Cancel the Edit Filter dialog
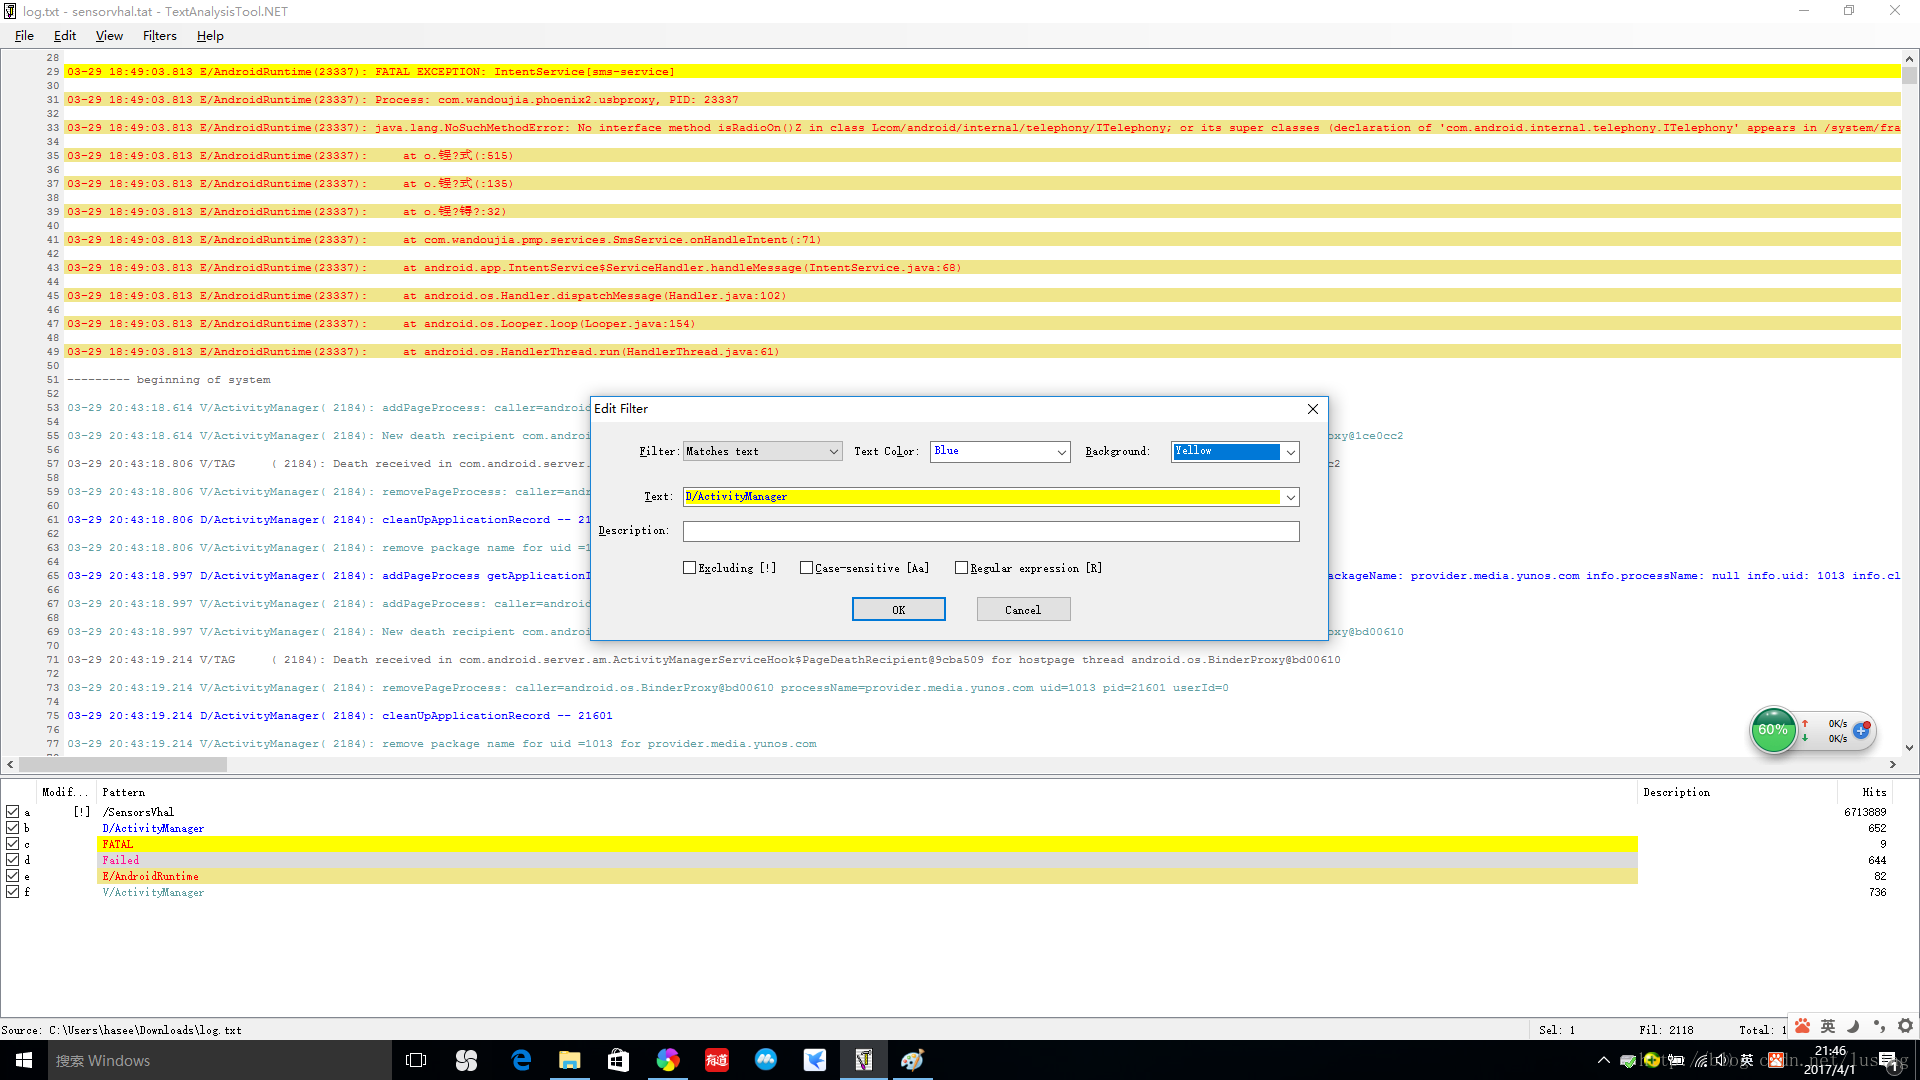Screen dimensions: 1920x1080 point(1023,609)
